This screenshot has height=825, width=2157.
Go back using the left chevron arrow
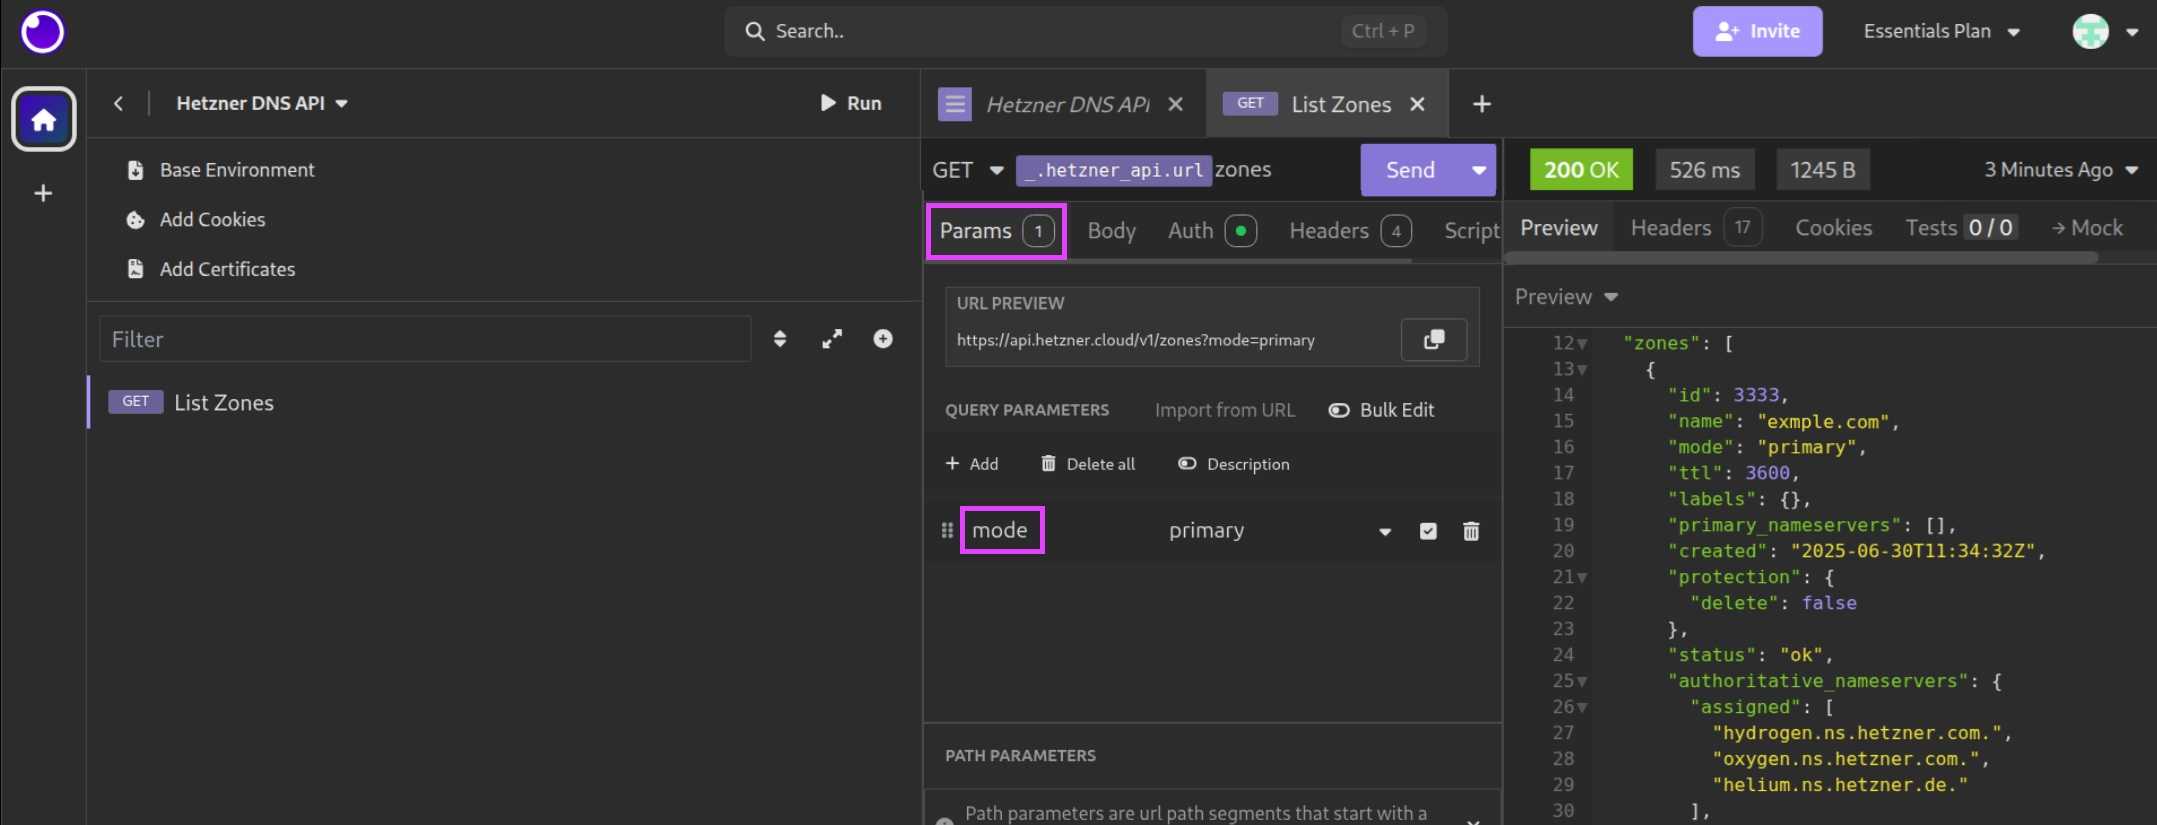pos(118,103)
